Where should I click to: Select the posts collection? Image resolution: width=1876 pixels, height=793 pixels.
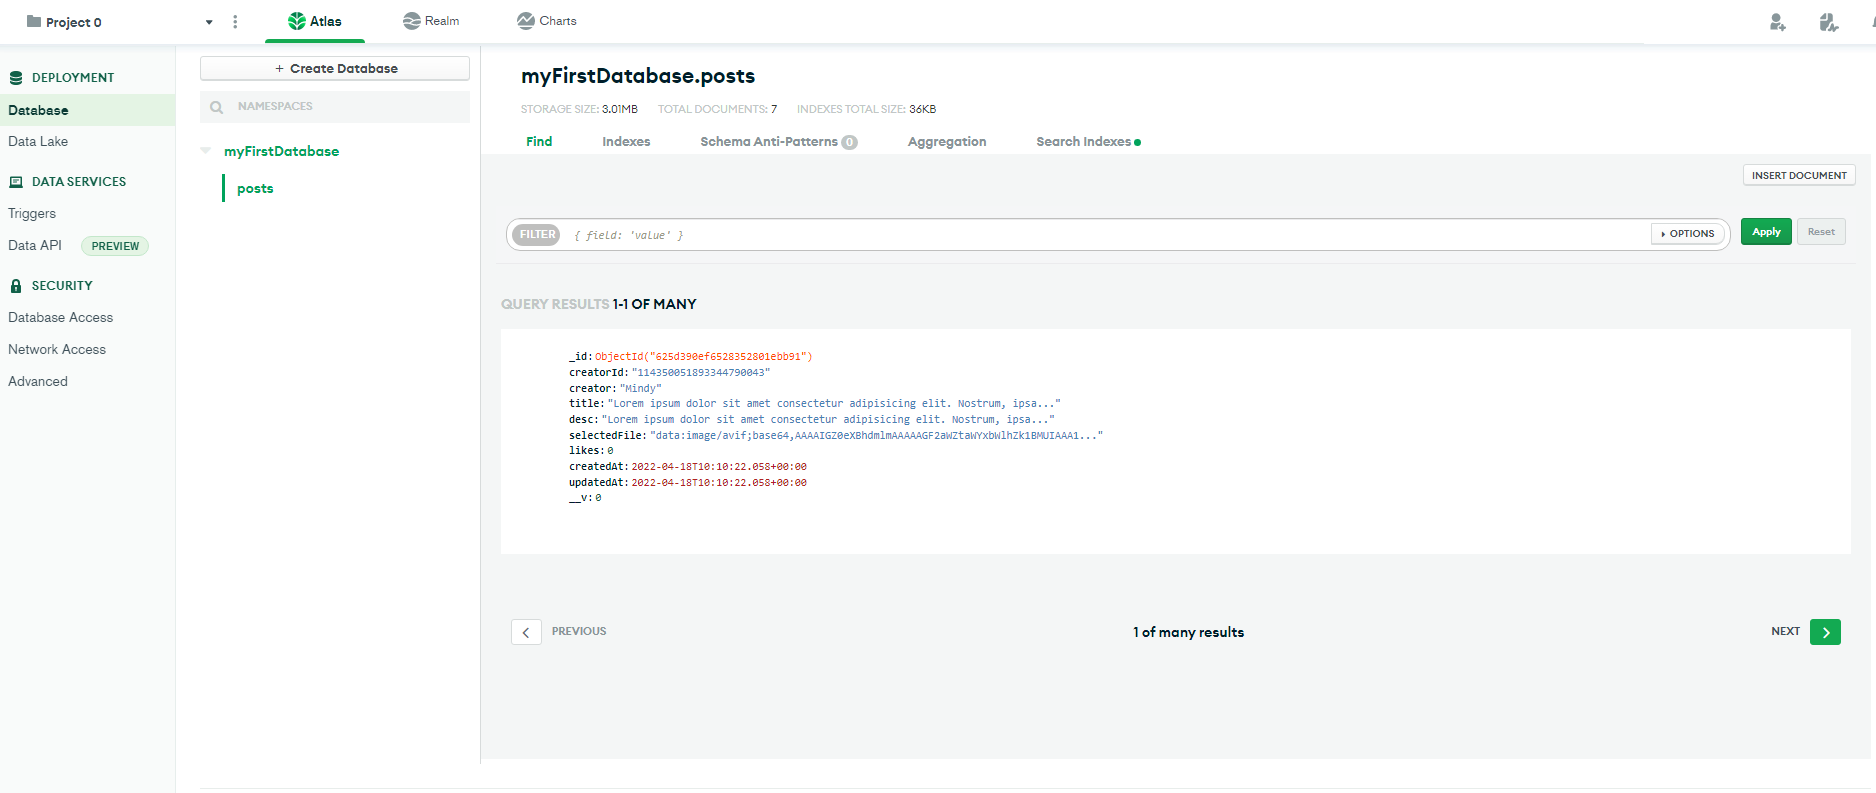click(255, 188)
